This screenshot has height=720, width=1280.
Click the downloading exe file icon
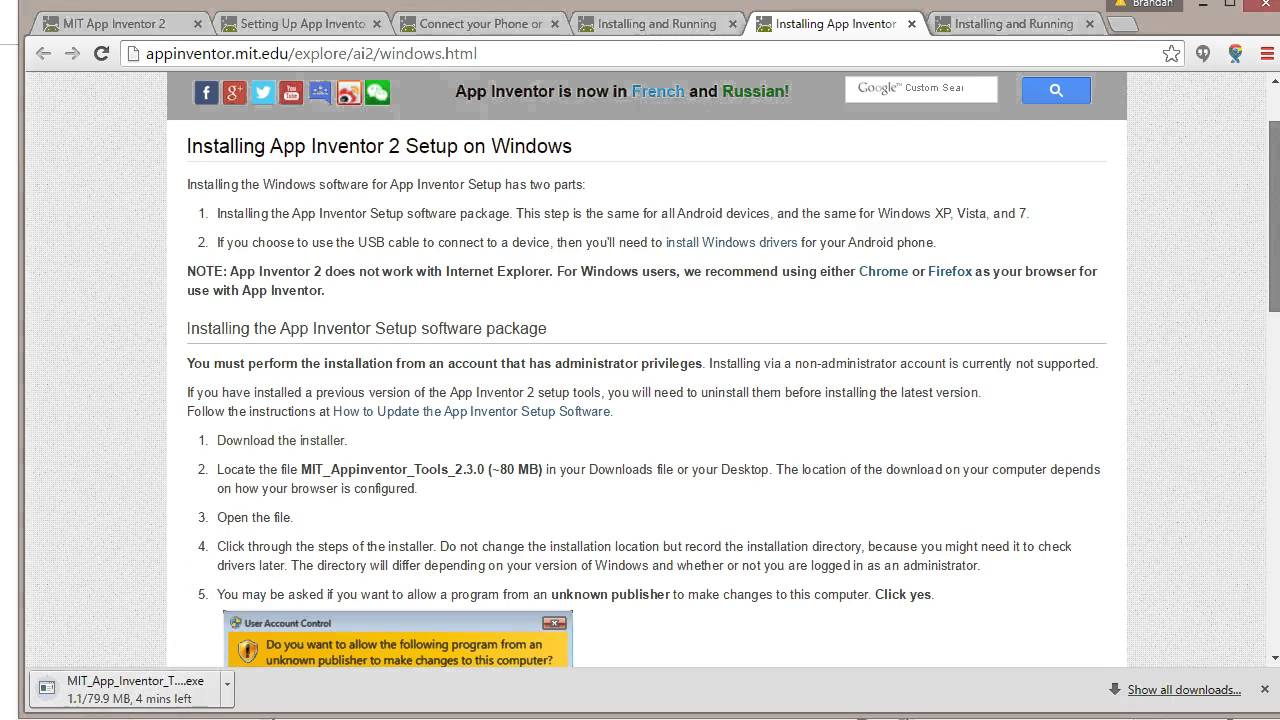46,687
